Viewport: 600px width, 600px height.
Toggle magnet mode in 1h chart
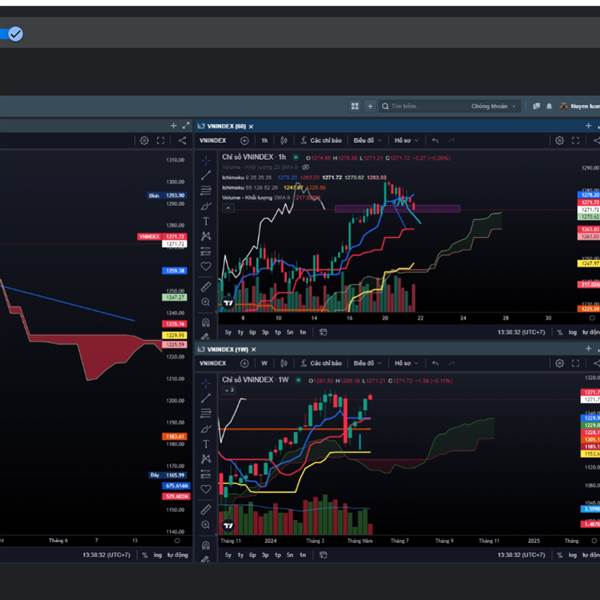point(206,322)
